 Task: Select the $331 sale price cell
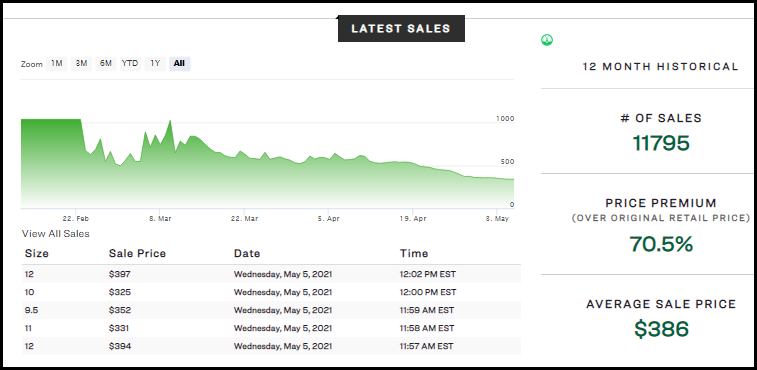(119, 328)
